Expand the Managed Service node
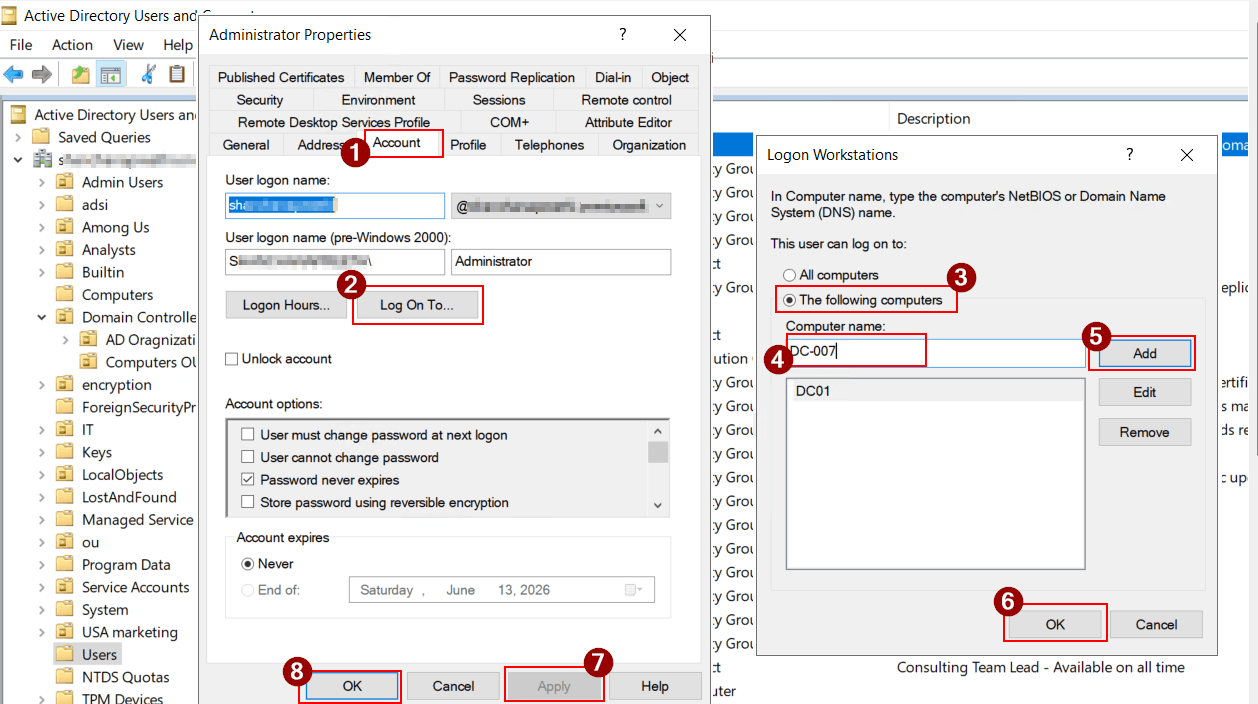 click(x=42, y=520)
